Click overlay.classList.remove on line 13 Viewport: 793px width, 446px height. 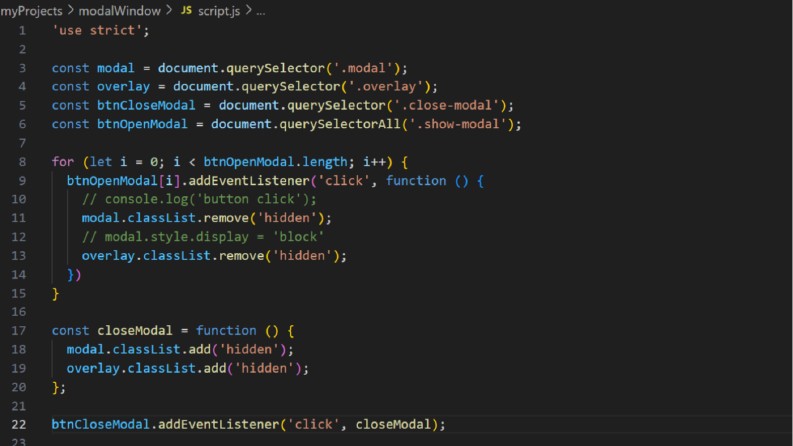click(173, 256)
